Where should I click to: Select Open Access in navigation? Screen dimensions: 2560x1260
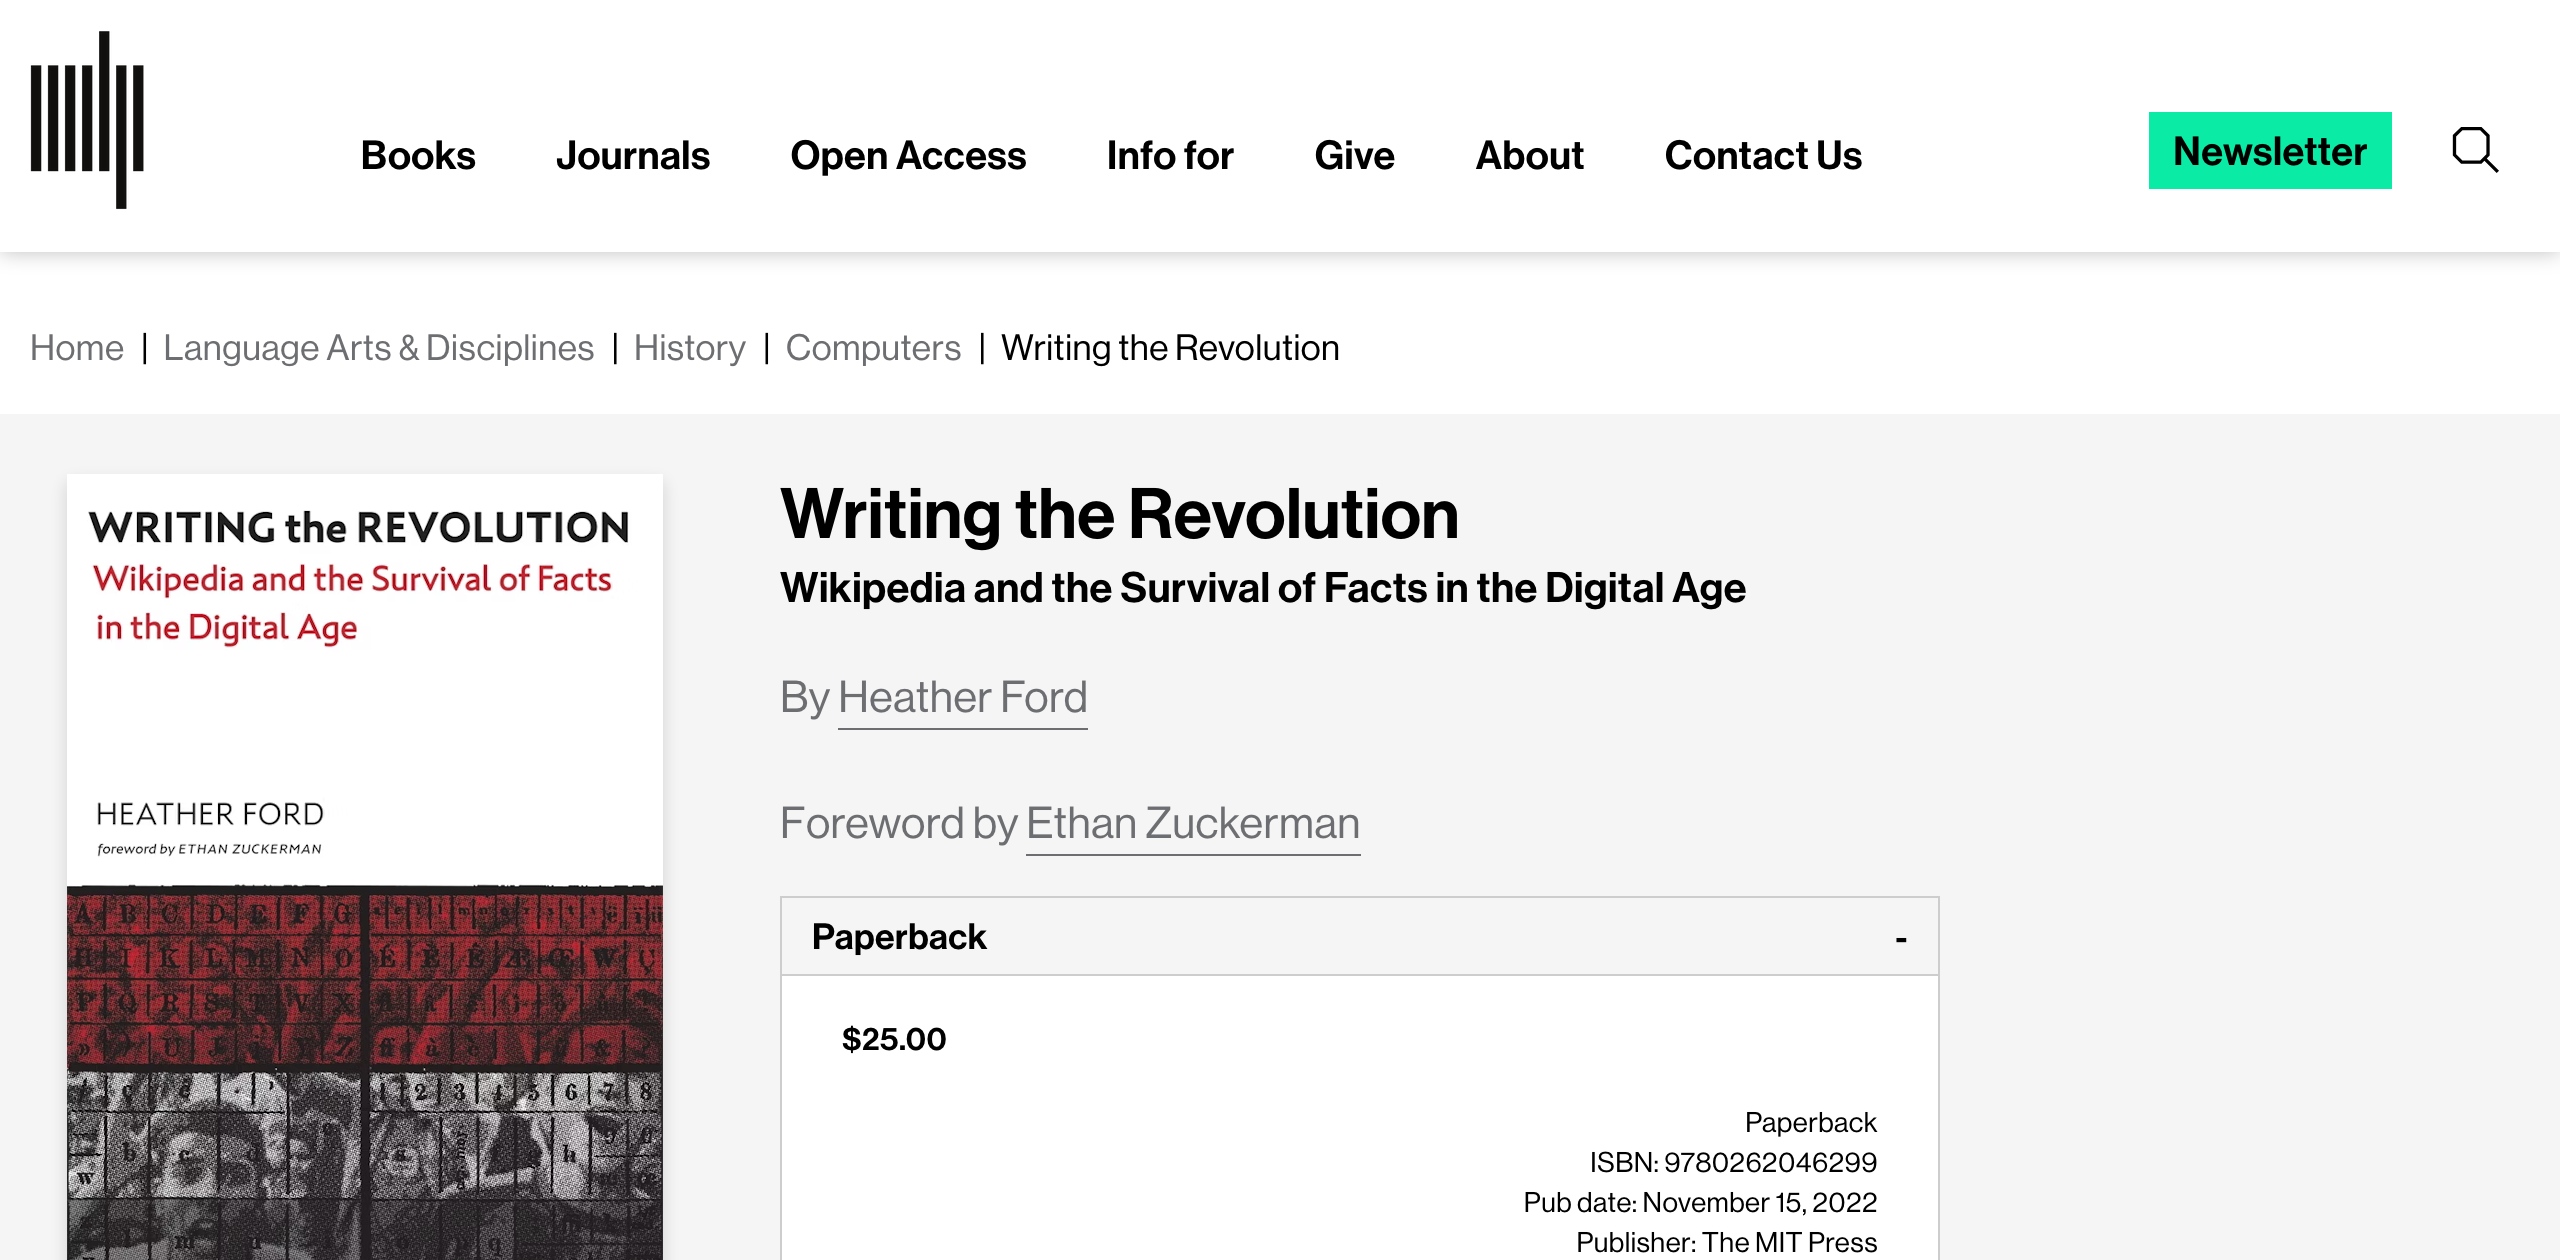coord(908,155)
